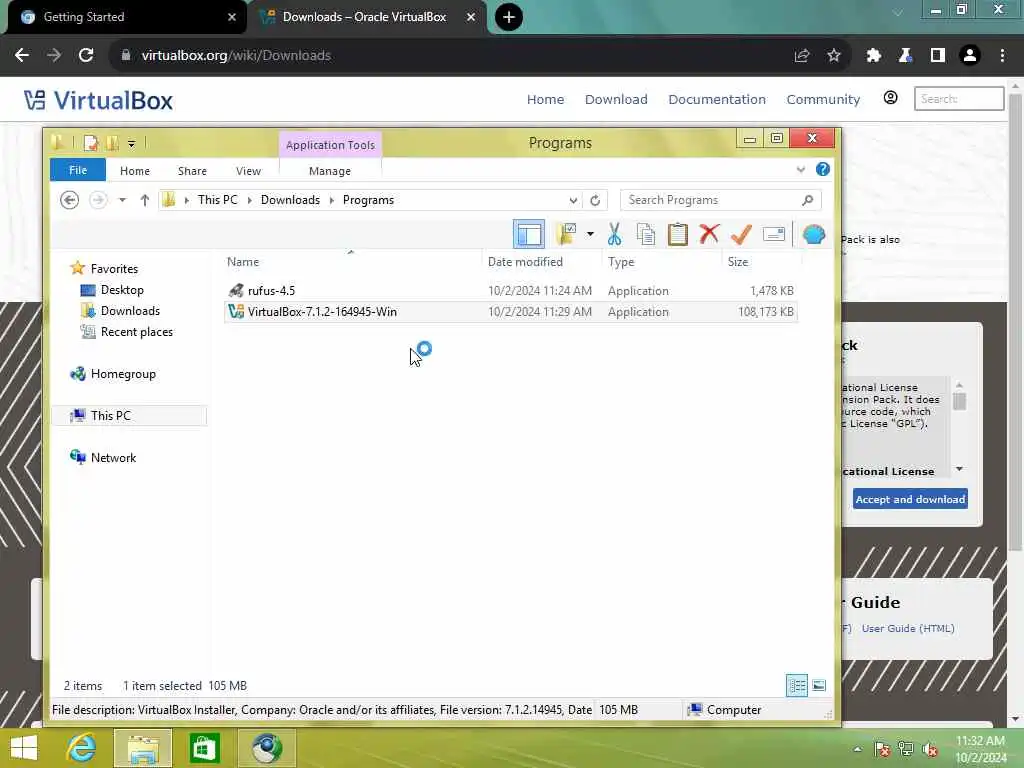This screenshot has height=768, width=1024.
Task: Open Desktop in the navigation pane
Action: point(122,289)
